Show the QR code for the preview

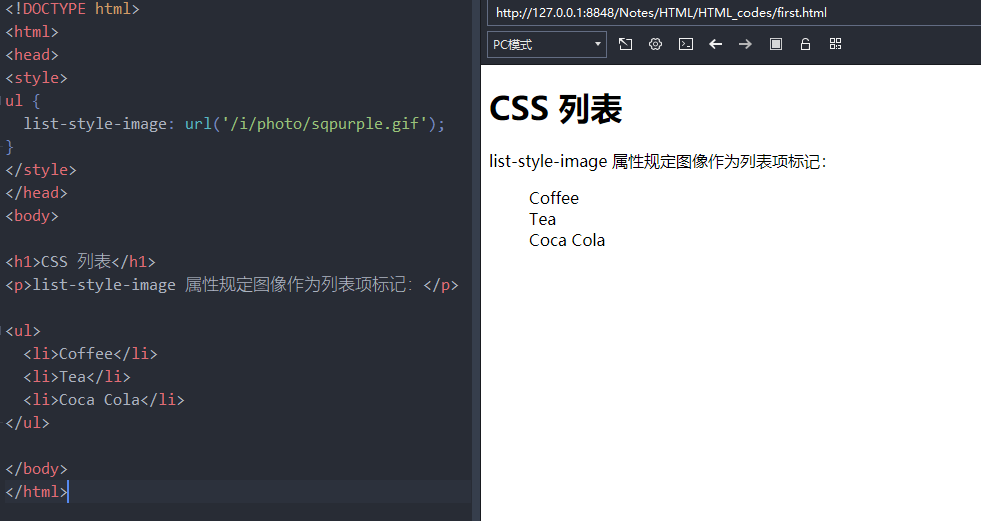tap(835, 44)
